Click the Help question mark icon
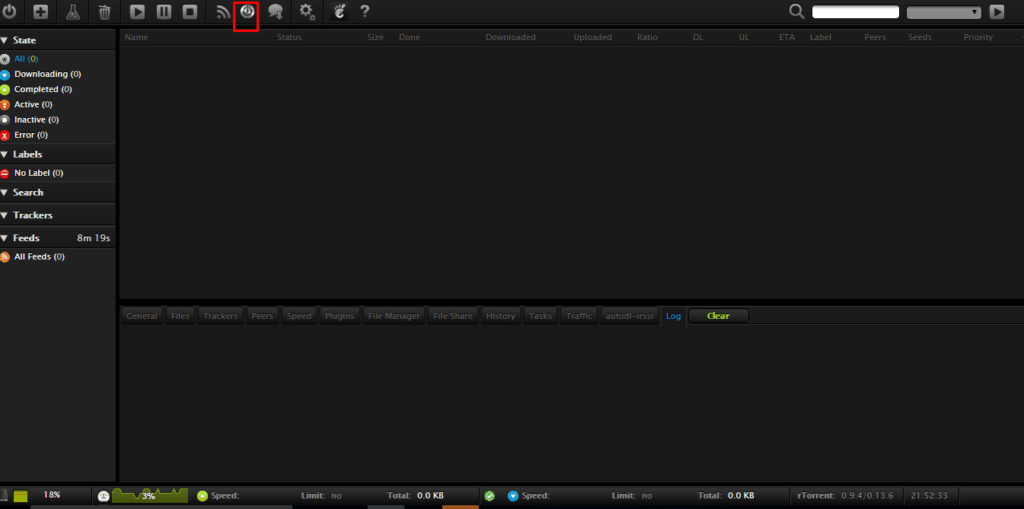This screenshot has width=1024, height=509. (365, 12)
